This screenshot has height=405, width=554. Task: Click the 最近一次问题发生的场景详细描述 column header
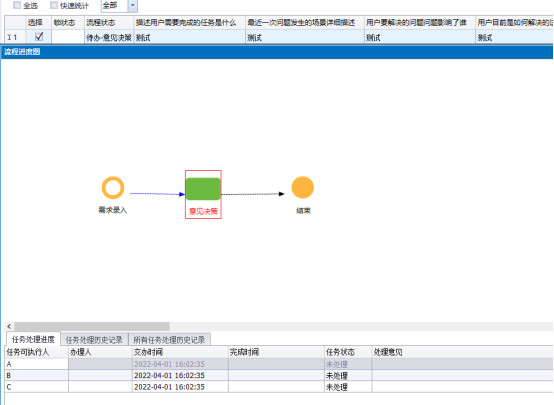coord(305,23)
